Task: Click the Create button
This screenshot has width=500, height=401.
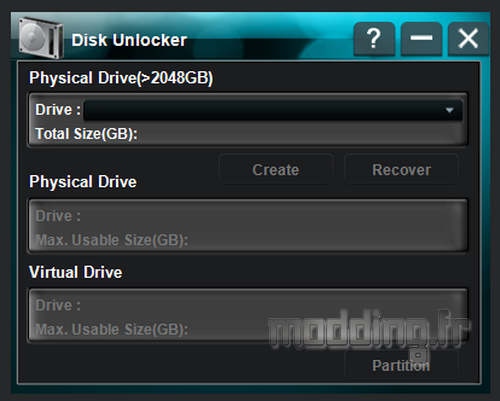Action: pos(276,170)
